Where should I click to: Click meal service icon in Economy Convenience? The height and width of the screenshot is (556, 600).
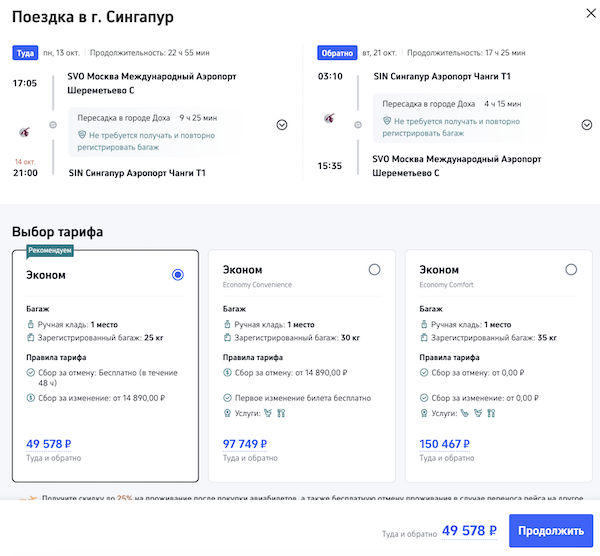[x=282, y=411]
